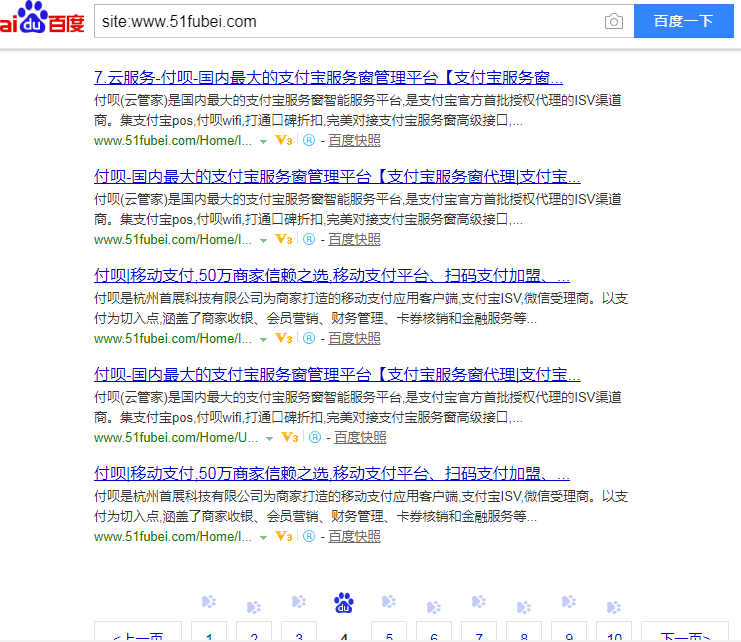The width and height of the screenshot is (741, 642).
Task: Click the faded paw icon above page 6
Action: tap(434, 607)
